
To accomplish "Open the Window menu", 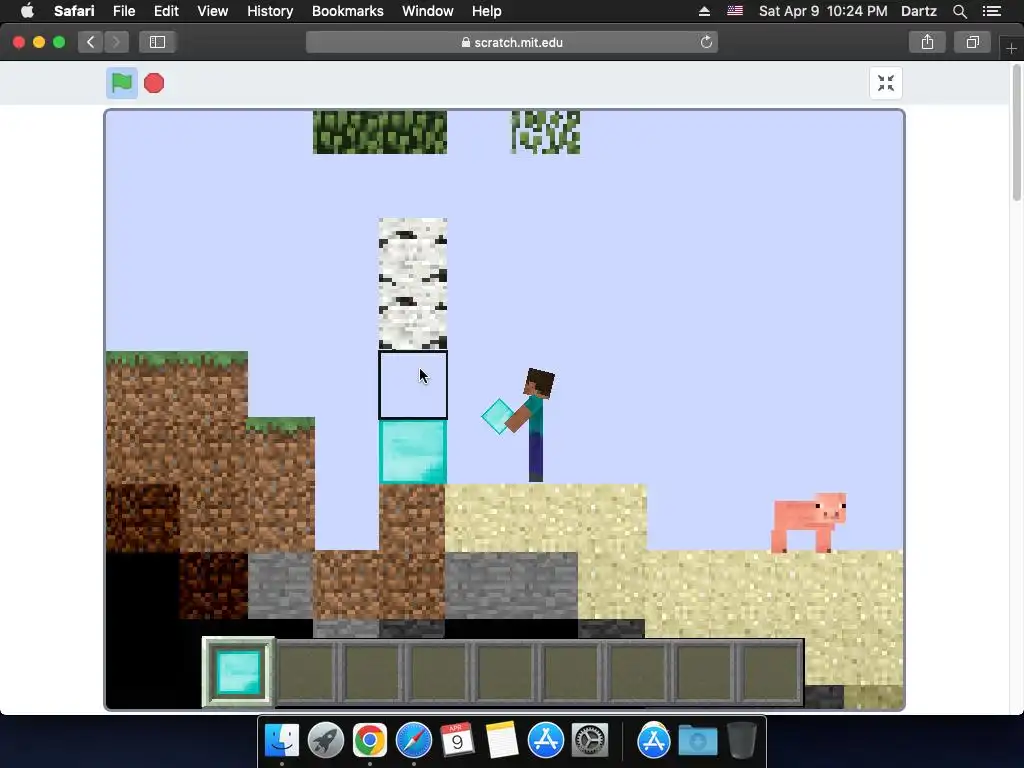I will (x=428, y=11).
